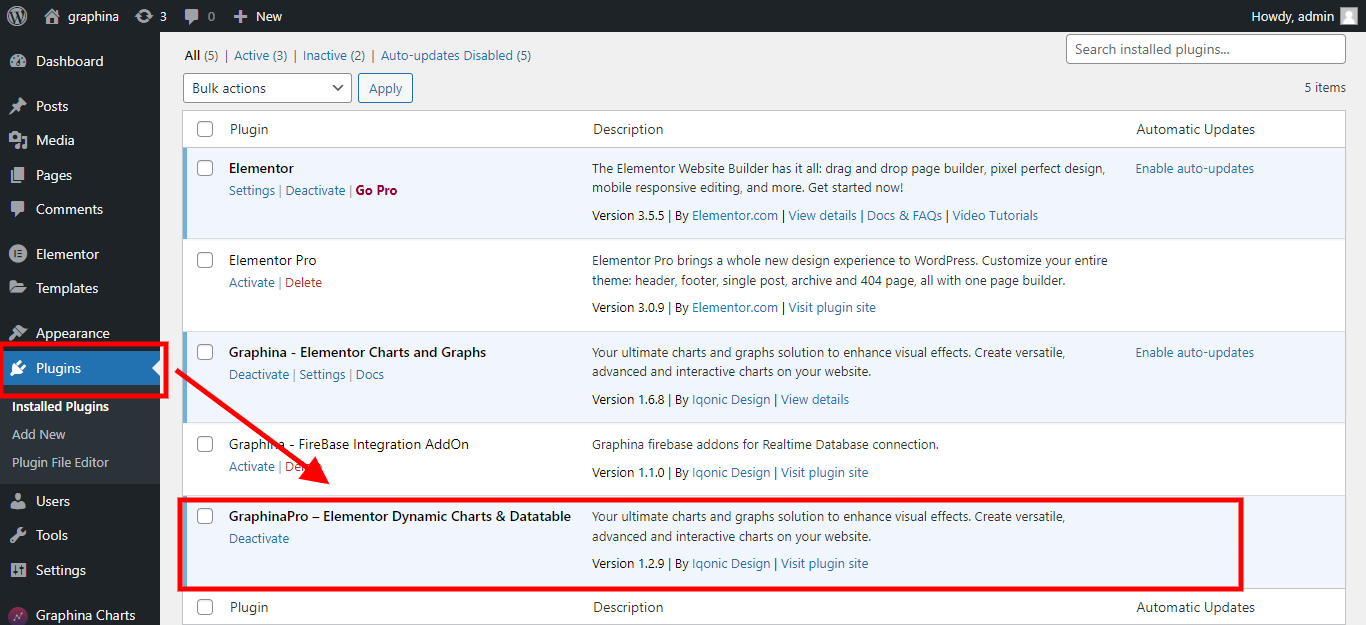1366x625 pixels.
Task: View details of Graphina version 1.6.8
Action: (x=815, y=400)
